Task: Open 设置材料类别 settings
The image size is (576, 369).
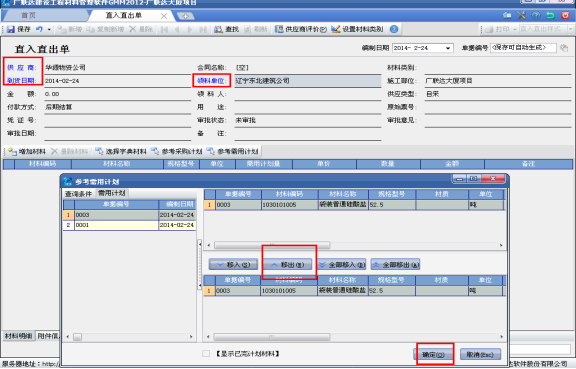Action: [x=357, y=29]
